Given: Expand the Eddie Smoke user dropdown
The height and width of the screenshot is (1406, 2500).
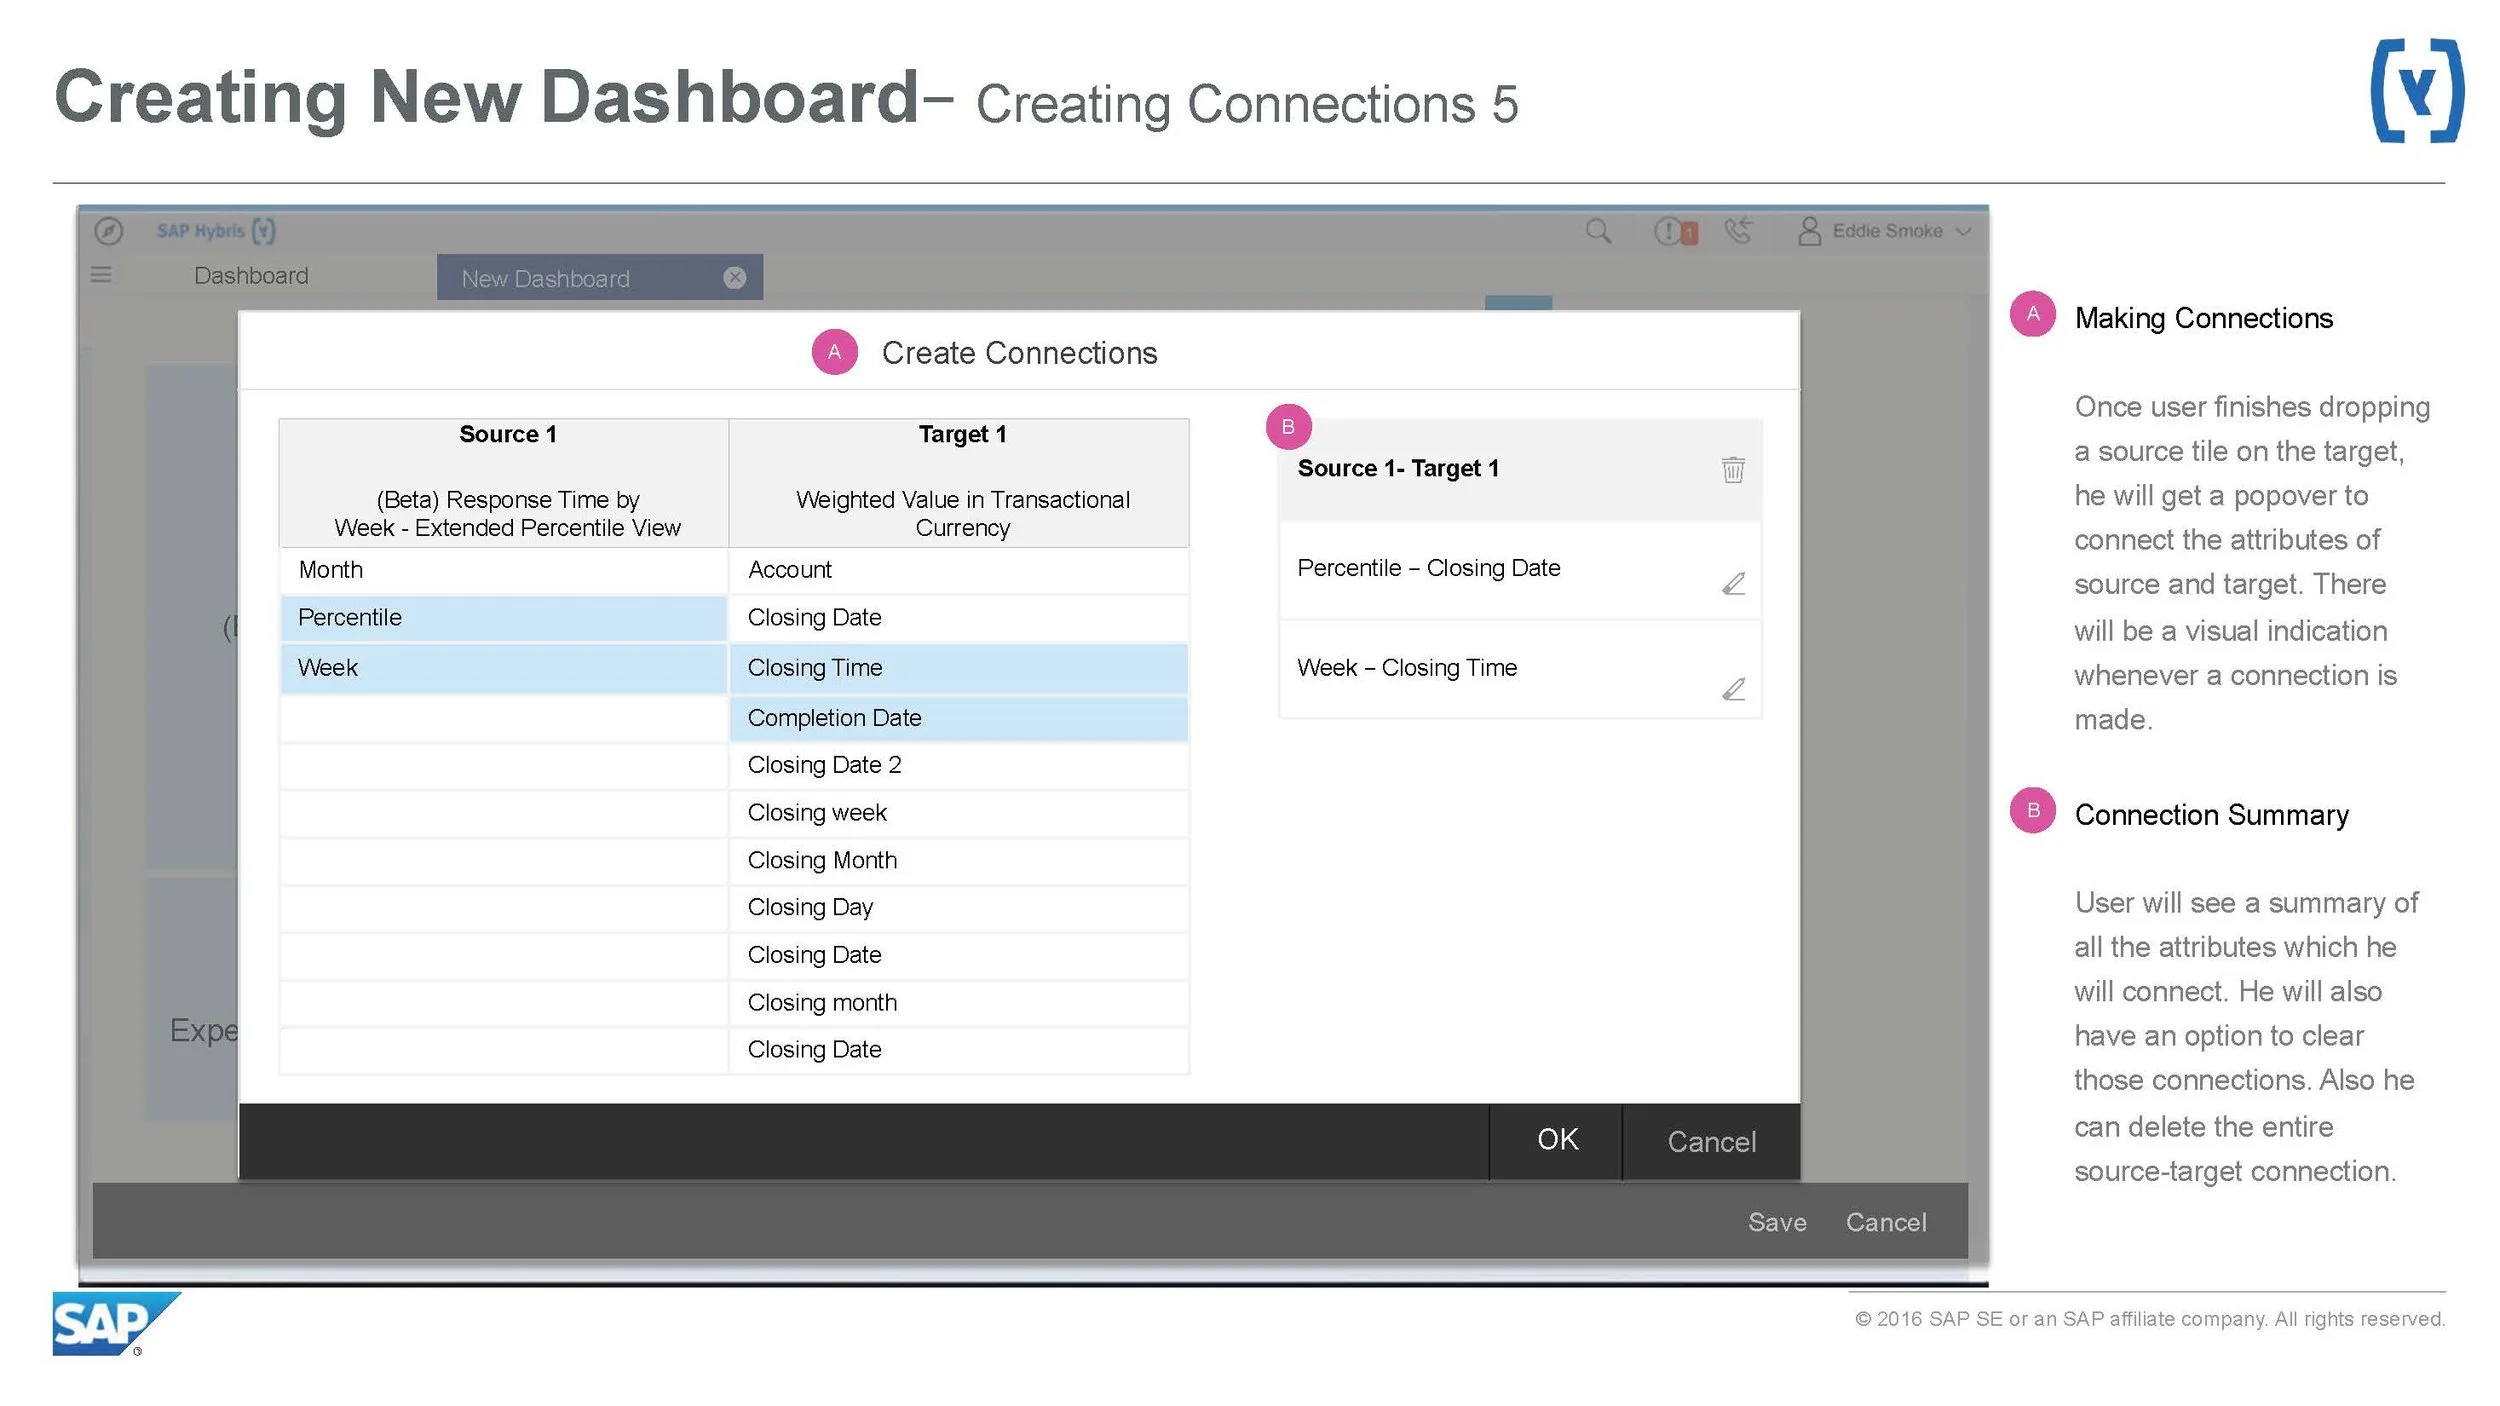Looking at the screenshot, I should (1963, 231).
